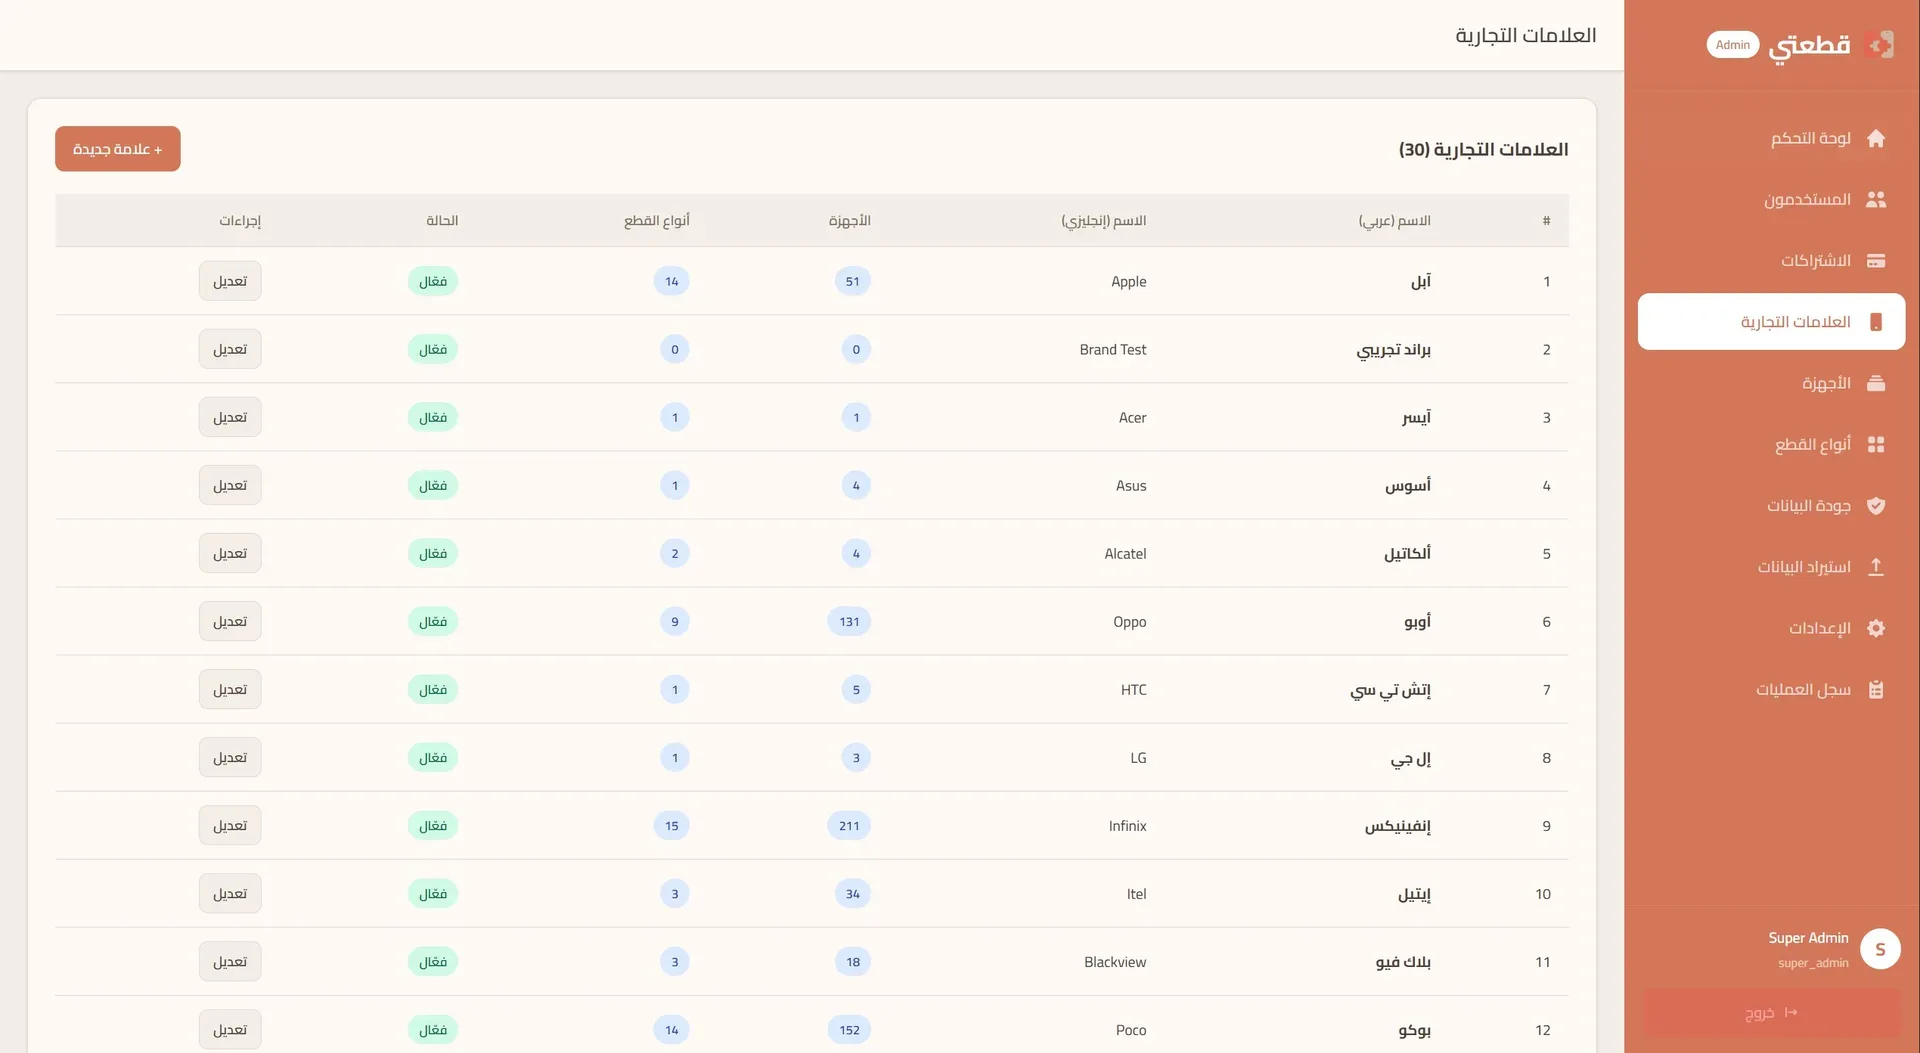Navigate to الأجهزة
The width and height of the screenshot is (1920, 1053).
coord(1771,383)
